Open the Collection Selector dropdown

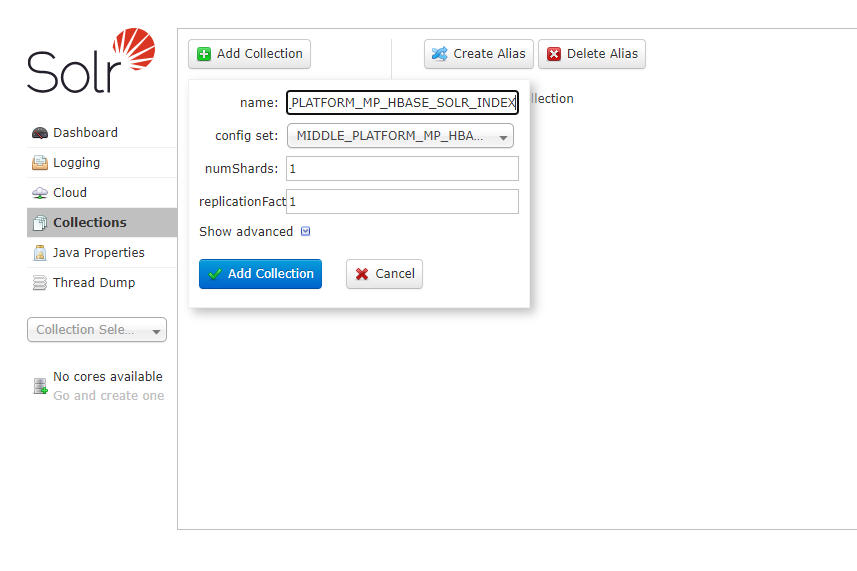(97, 330)
